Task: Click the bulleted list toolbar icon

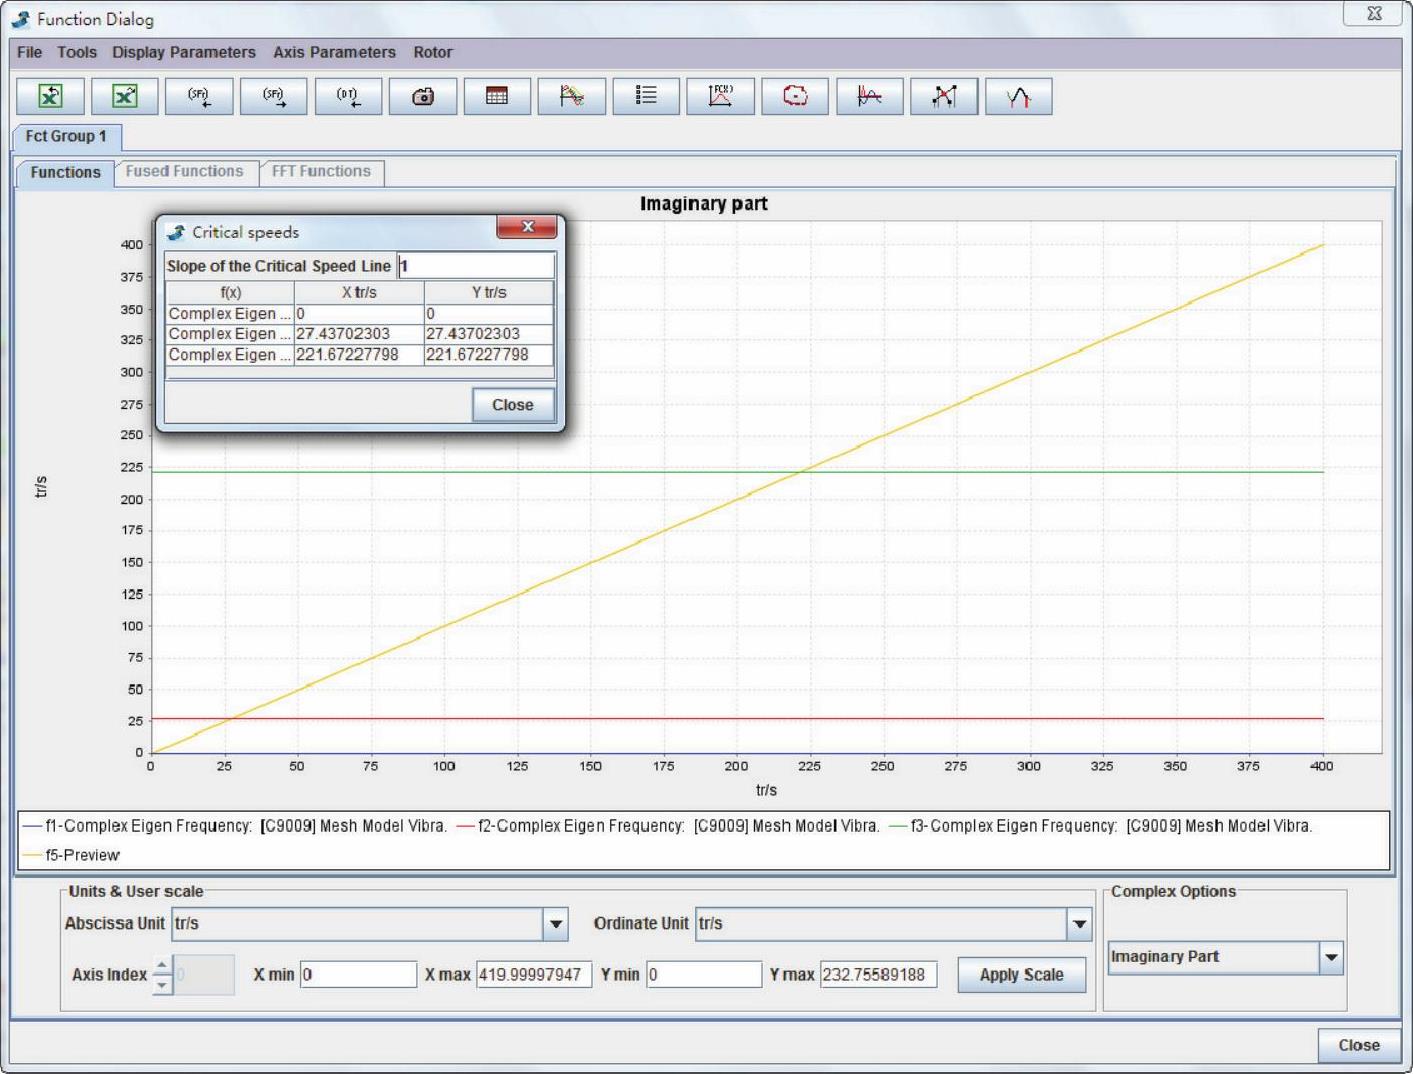Action: tap(646, 96)
